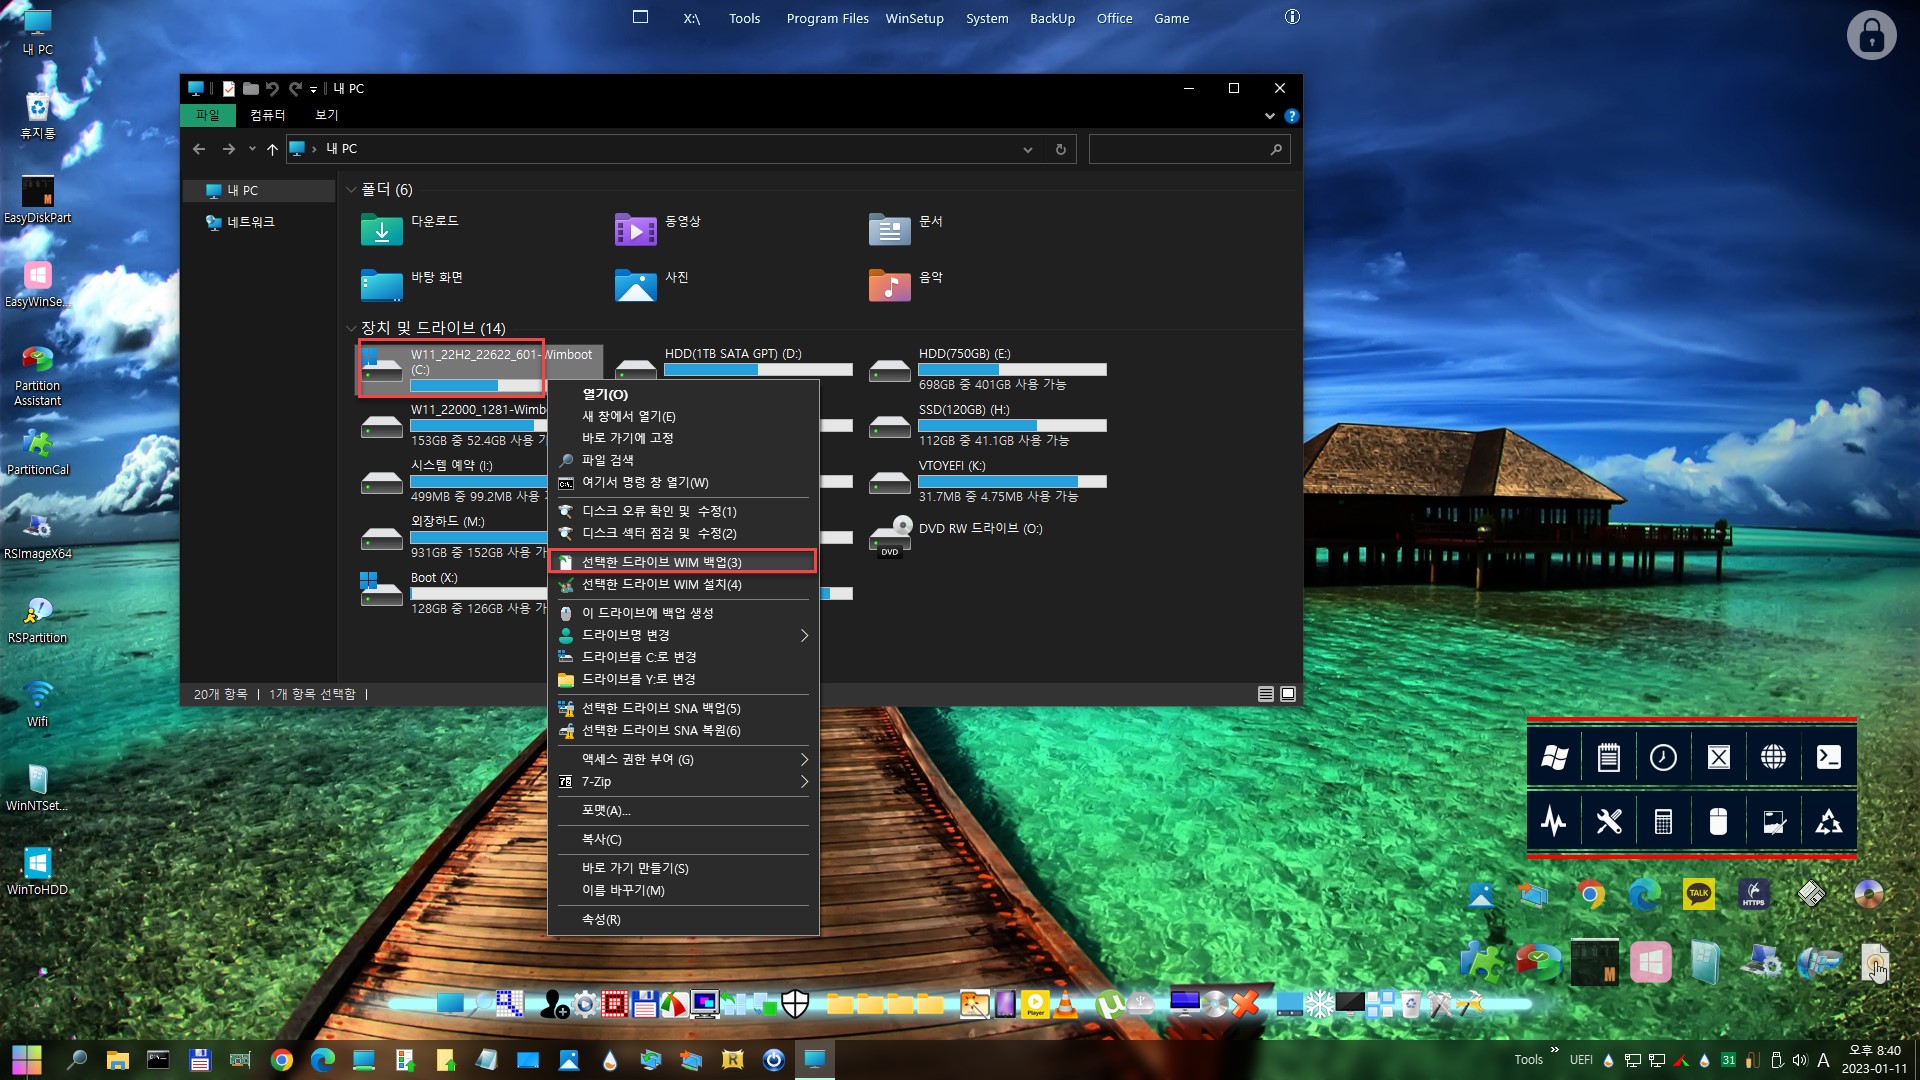
Task: Select 네트워크 in navigation pane
Action: [250, 222]
